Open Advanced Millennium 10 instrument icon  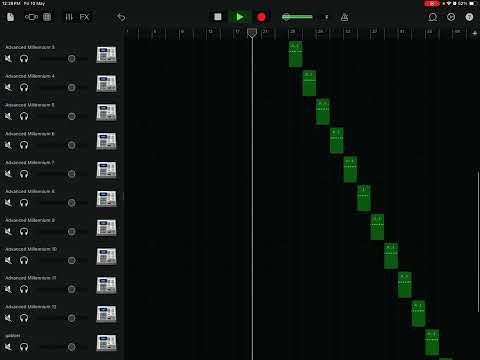point(106,256)
